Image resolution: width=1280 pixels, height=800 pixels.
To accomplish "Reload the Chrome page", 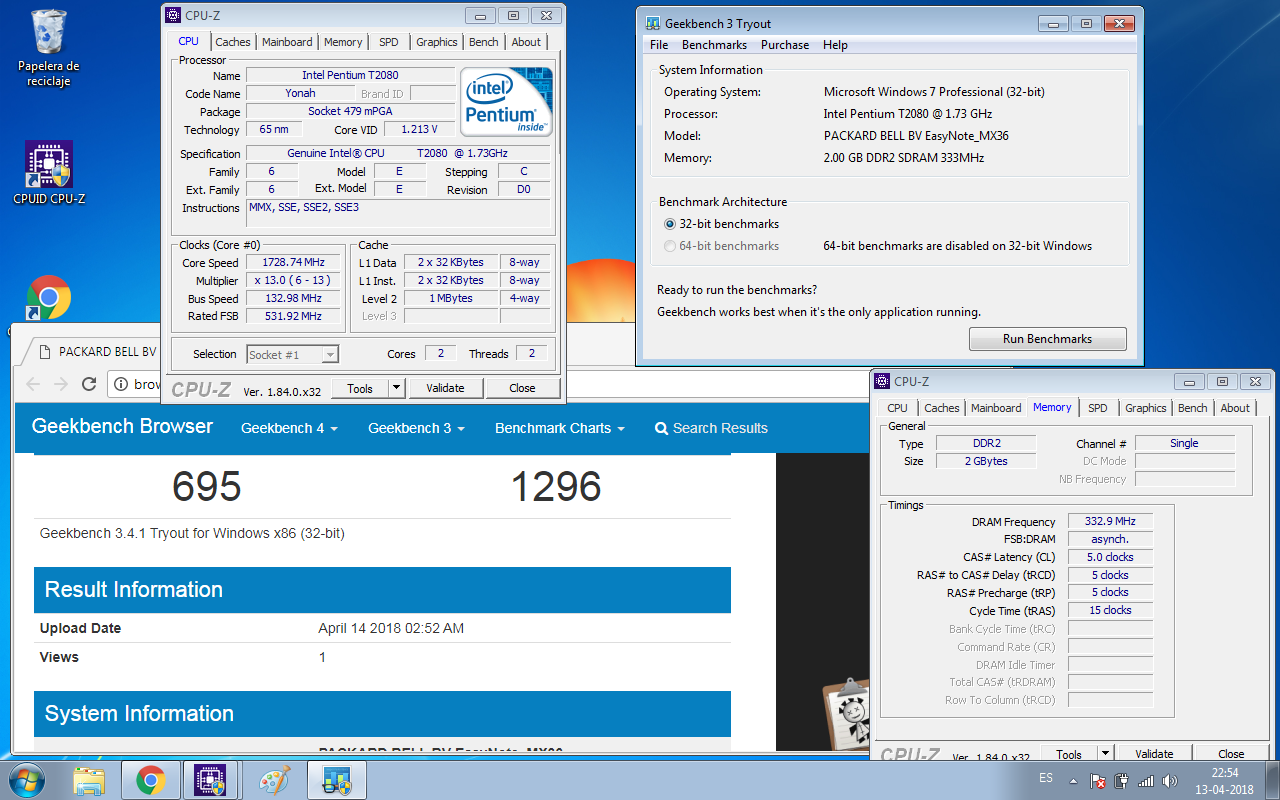I will pos(89,384).
